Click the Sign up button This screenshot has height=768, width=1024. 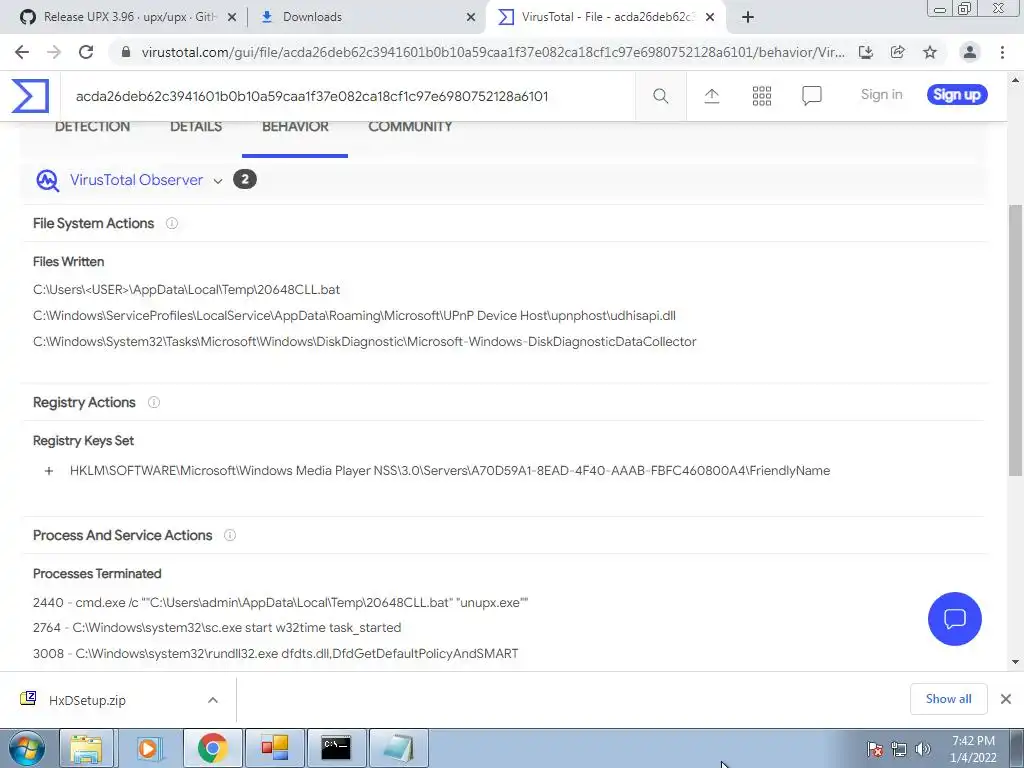(957, 95)
